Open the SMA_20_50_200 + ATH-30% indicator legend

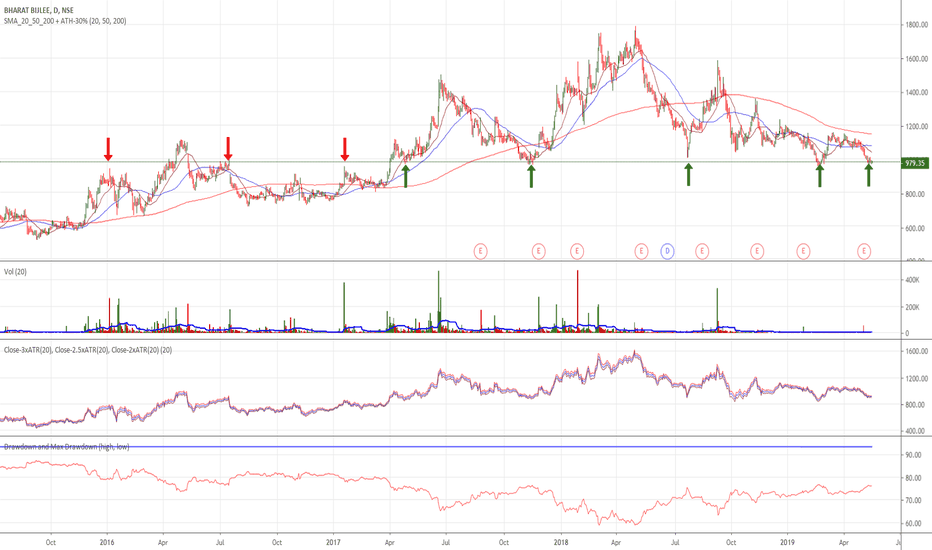(65, 21)
